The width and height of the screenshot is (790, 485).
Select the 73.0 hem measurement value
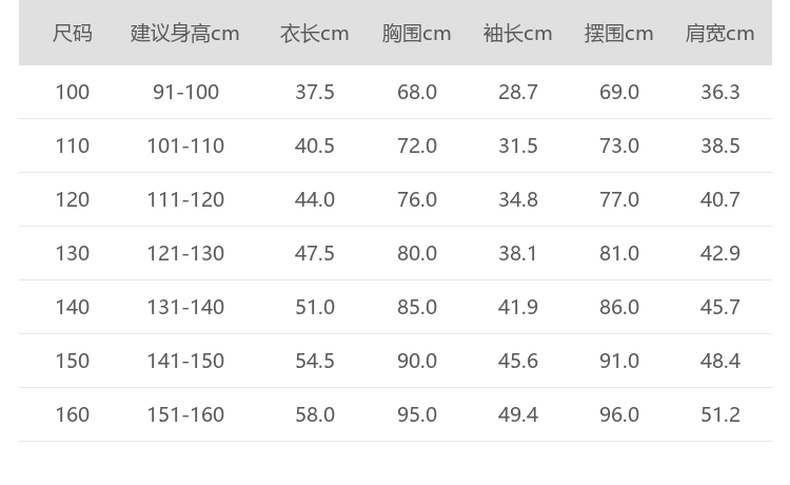tap(618, 146)
